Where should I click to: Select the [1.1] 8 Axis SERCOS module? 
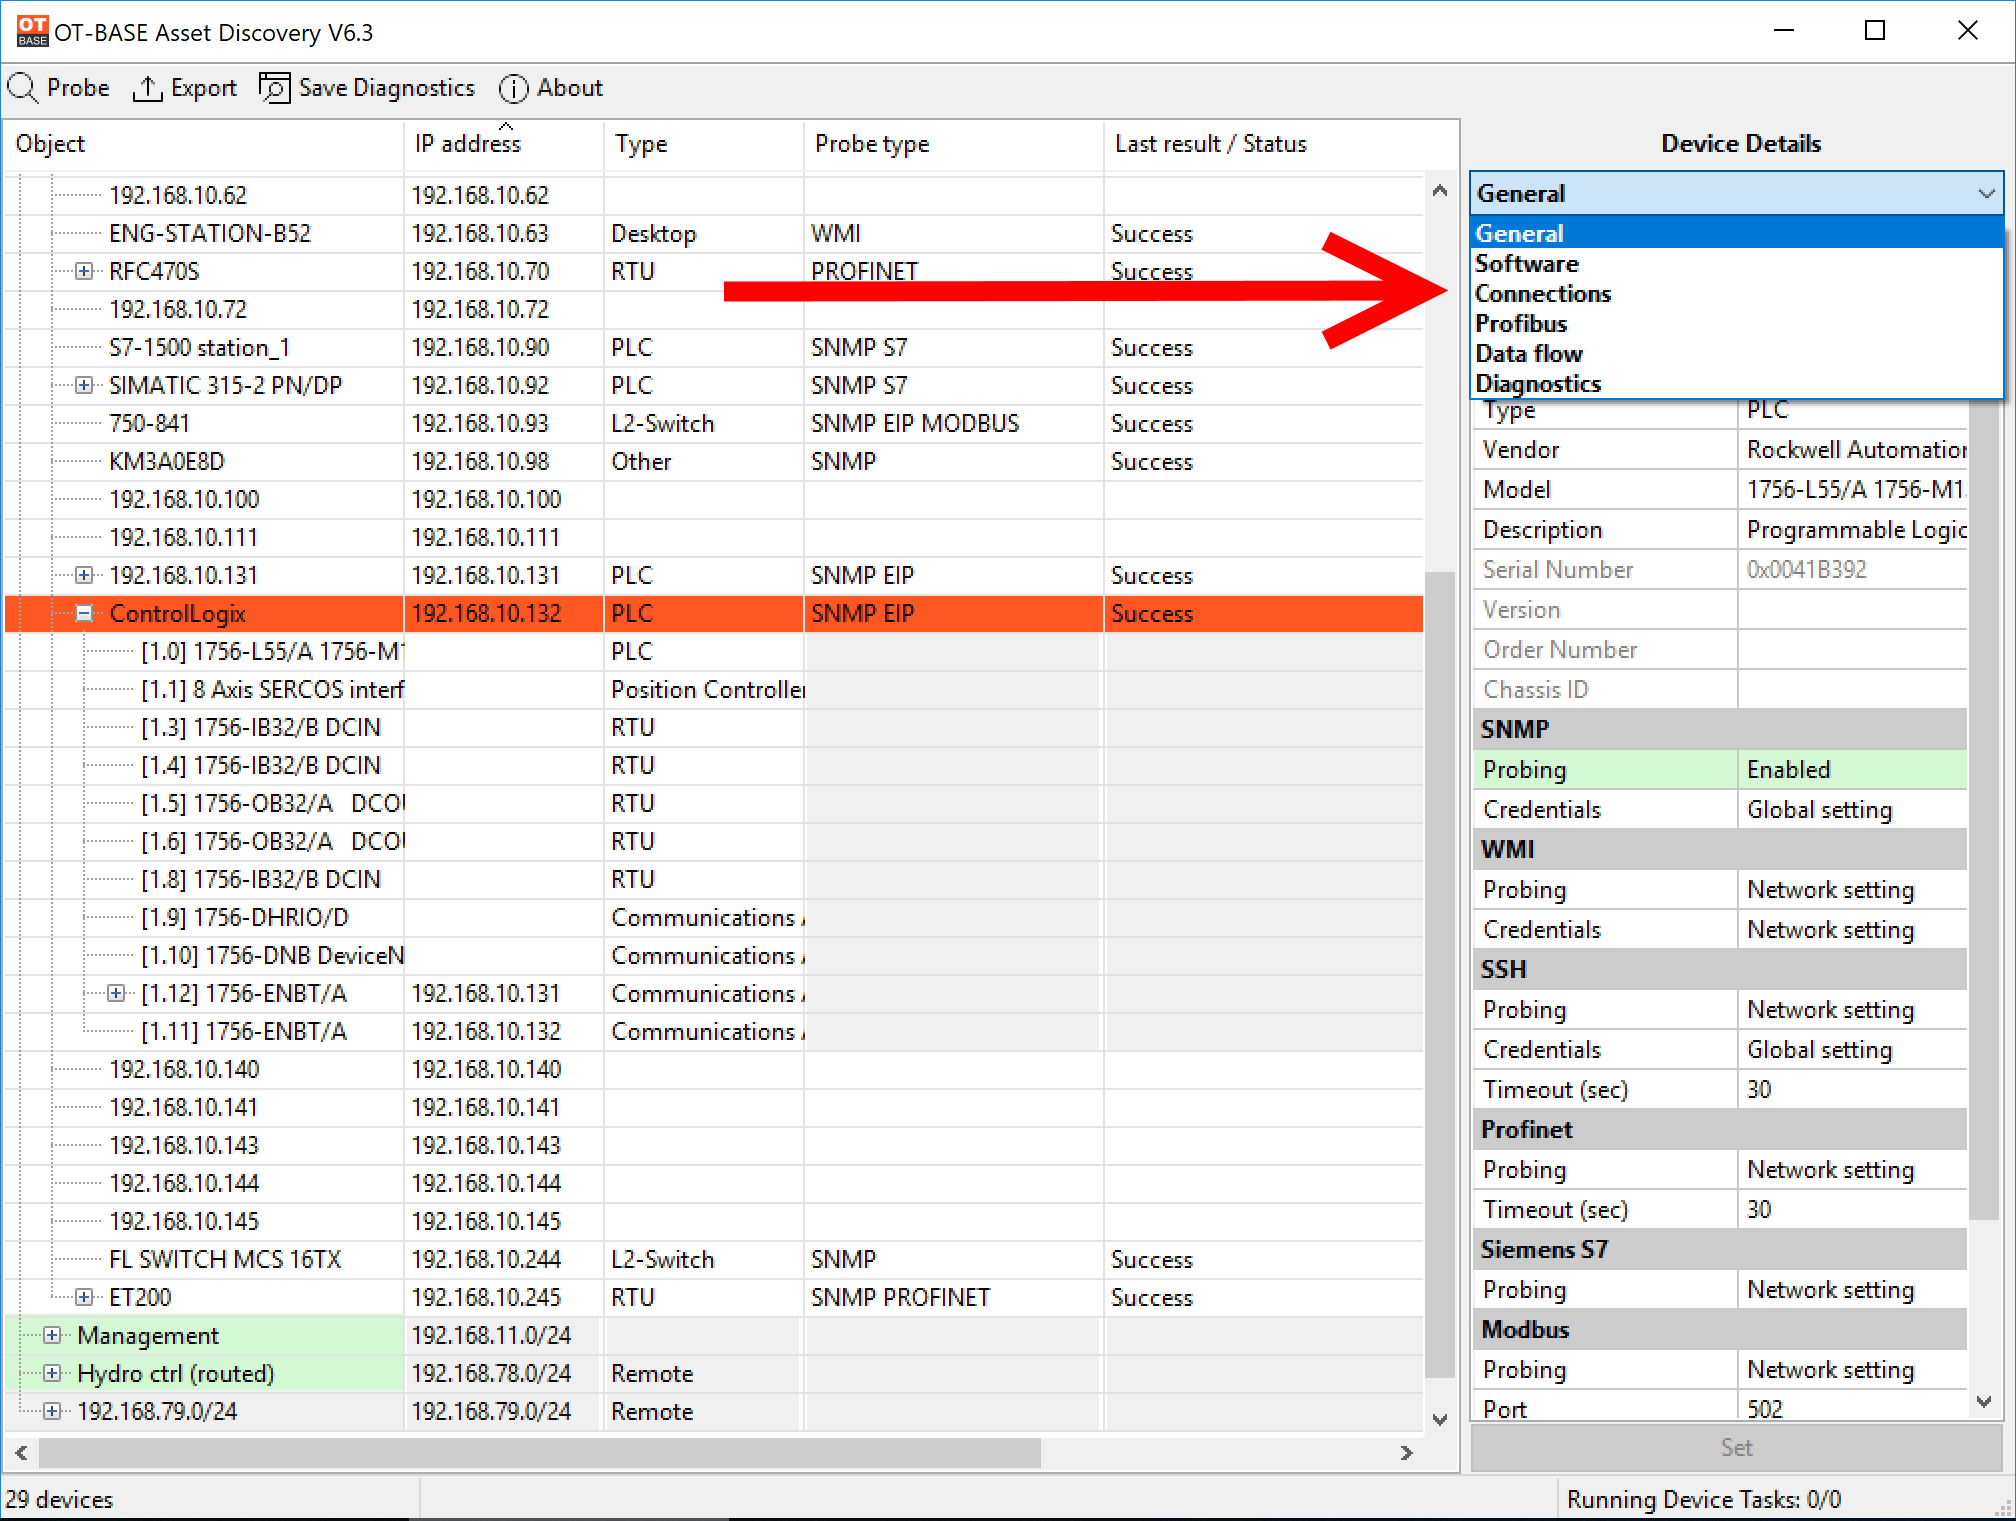(714, 689)
